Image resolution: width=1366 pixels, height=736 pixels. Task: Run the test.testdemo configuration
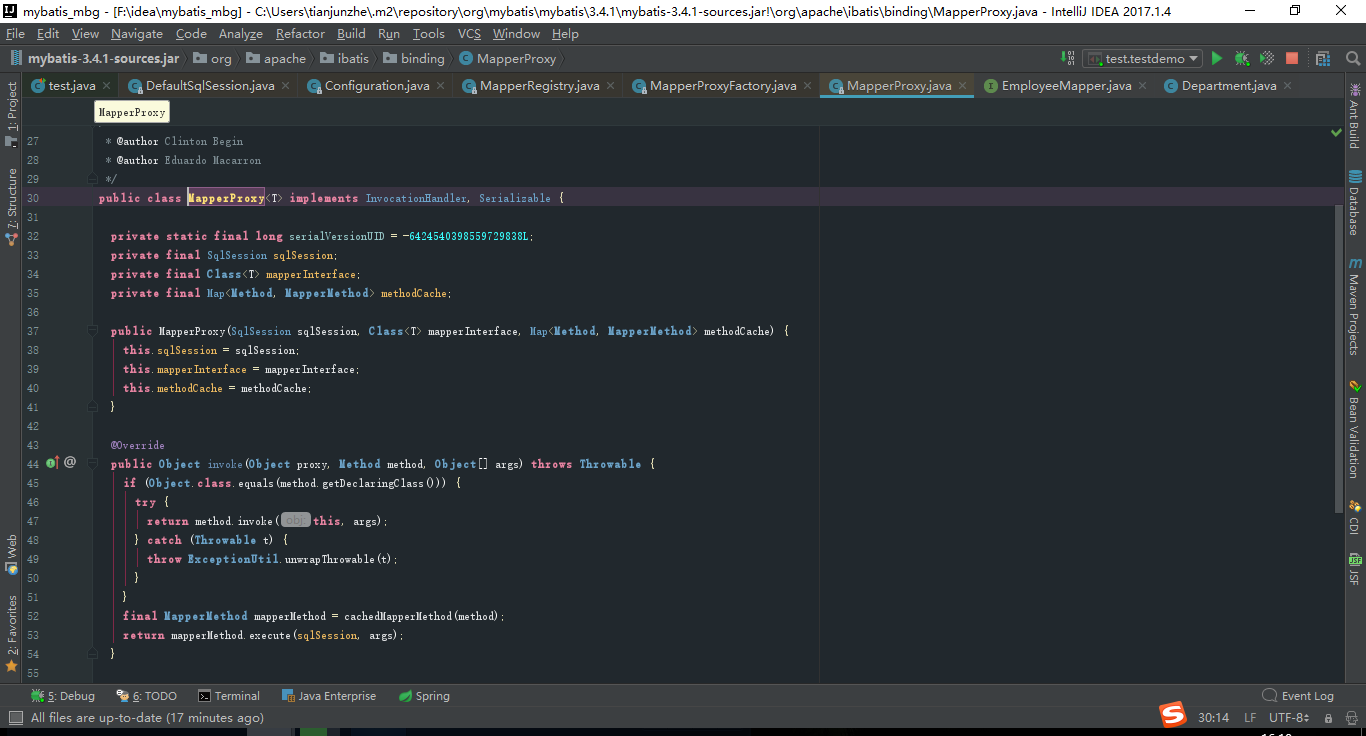tap(1216, 58)
